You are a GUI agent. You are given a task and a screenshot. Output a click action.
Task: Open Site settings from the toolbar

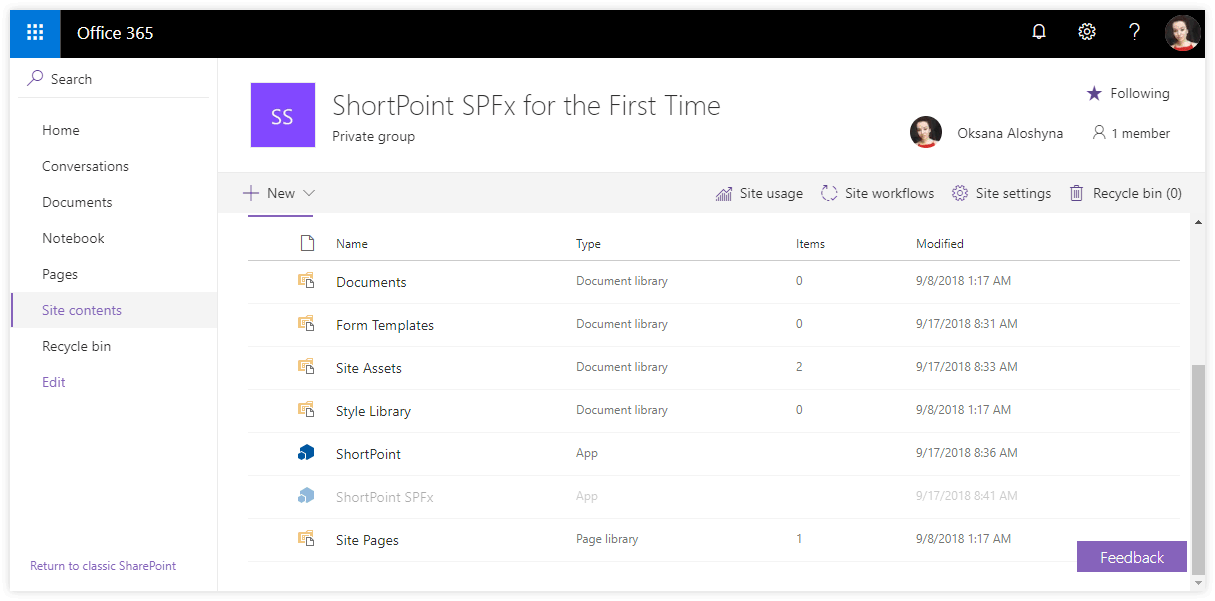[x=1001, y=192]
